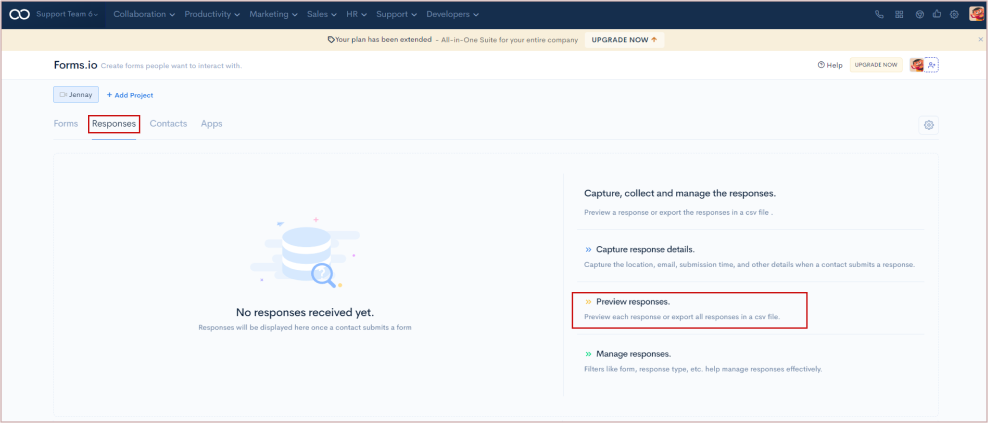Open the Developers menu

pyautogui.click(x=452, y=15)
